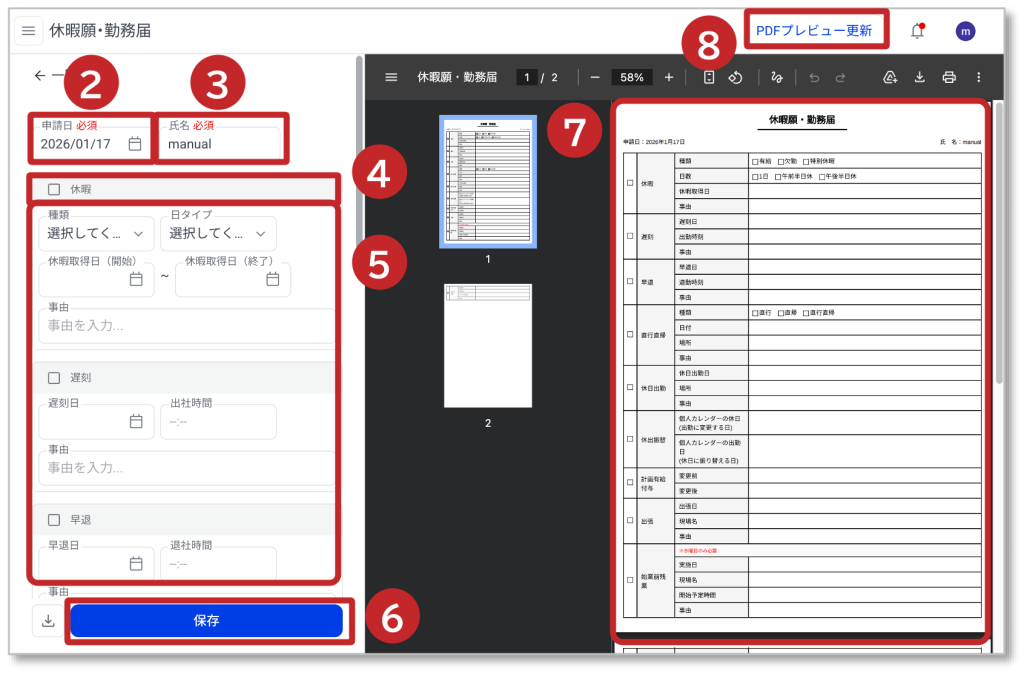The image size is (1024, 674).
Task: Click the blue 保存 button
Action: pyautogui.click(x=206, y=621)
